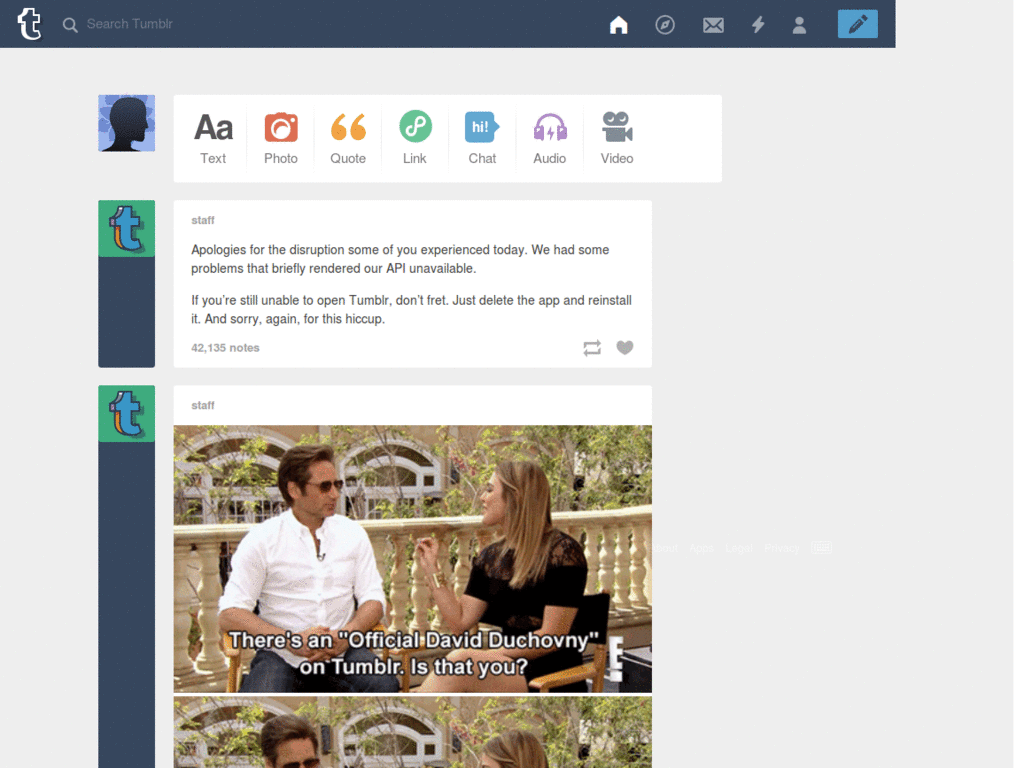Click the Tumblr logo
Screen dimensions: 1024x768
coord(29,24)
